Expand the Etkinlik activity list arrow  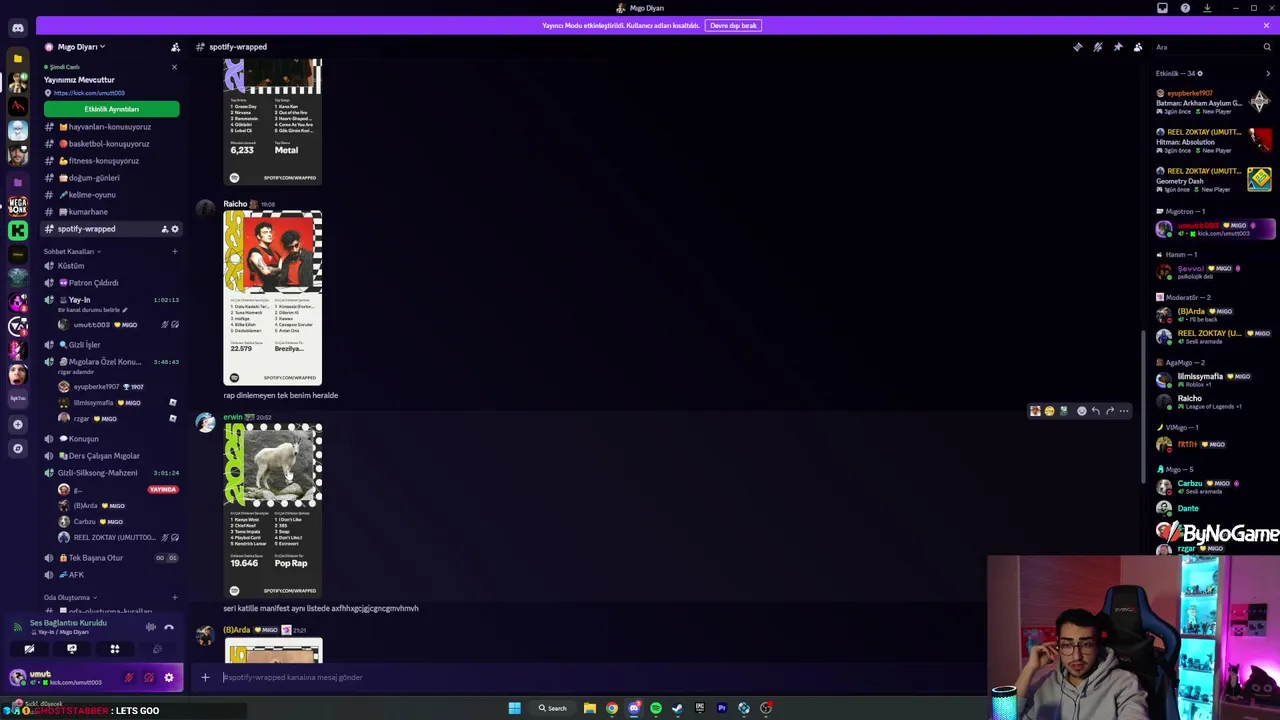pyautogui.click(x=1268, y=73)
